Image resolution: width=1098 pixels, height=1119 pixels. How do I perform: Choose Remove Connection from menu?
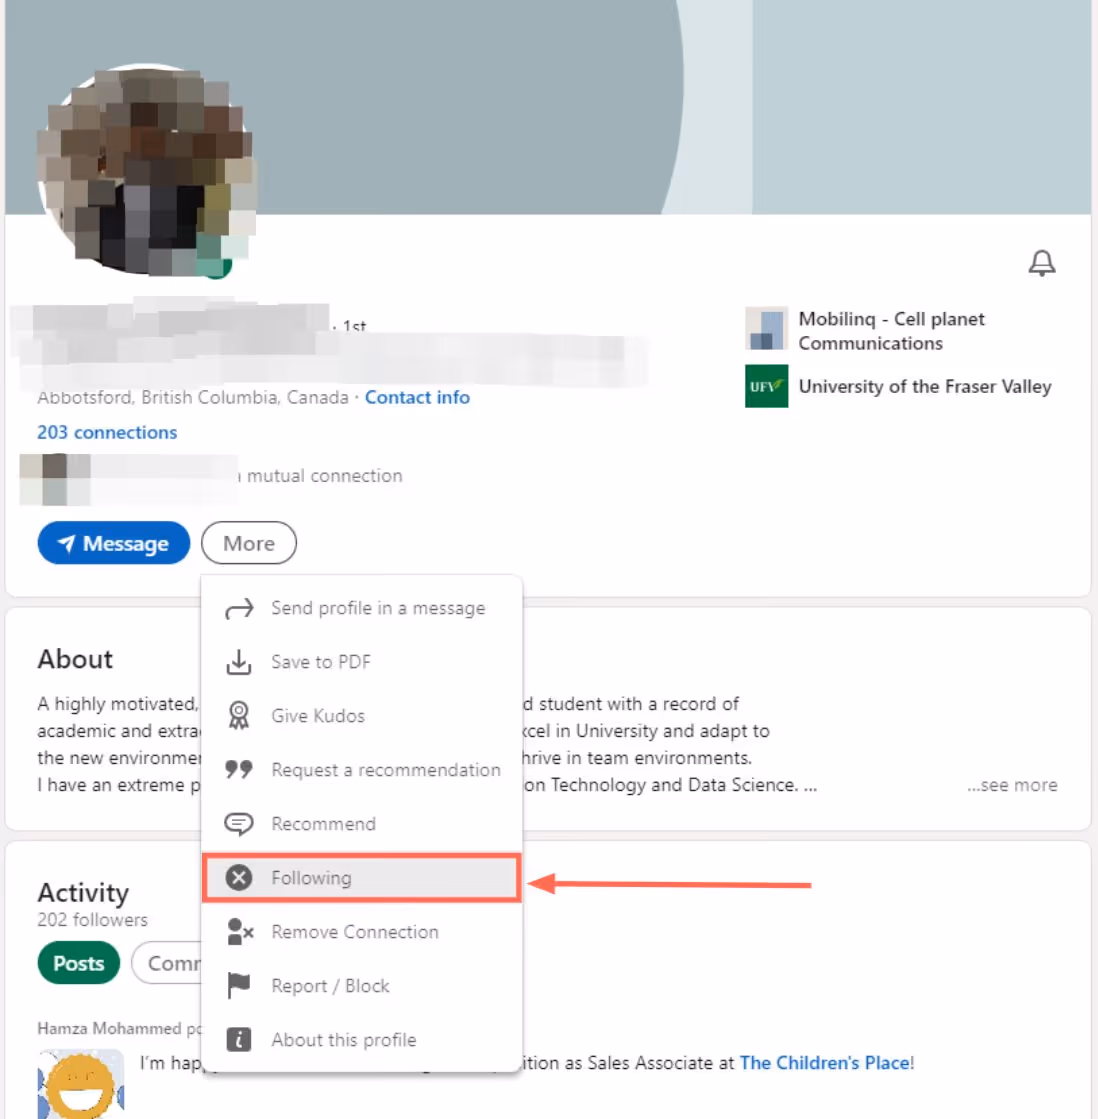tap(362, 932)
